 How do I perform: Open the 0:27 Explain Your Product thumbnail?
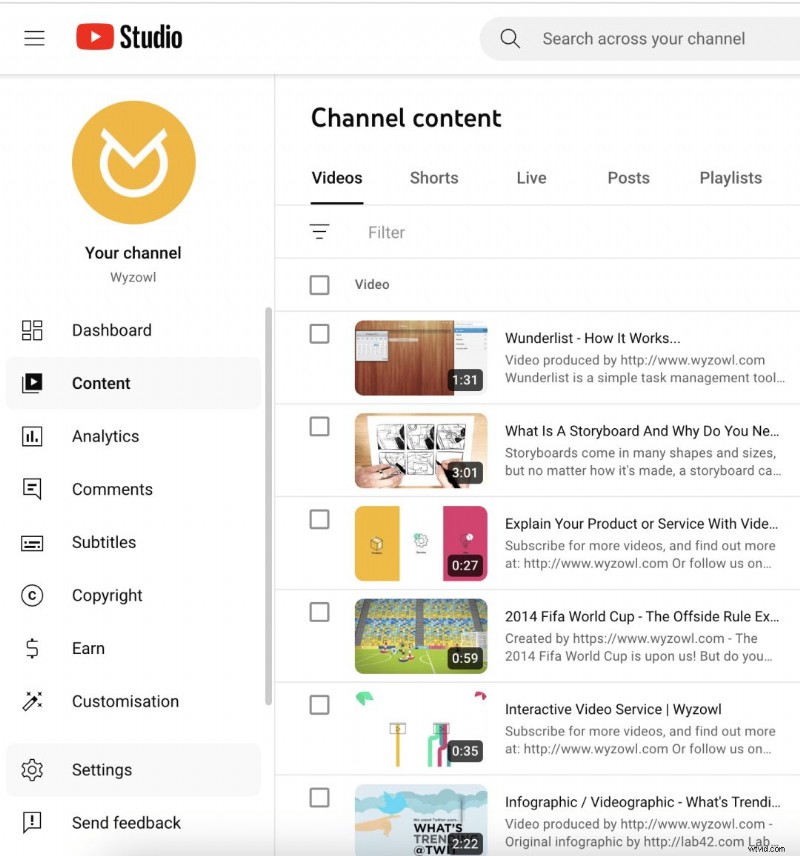click(421, 543)
